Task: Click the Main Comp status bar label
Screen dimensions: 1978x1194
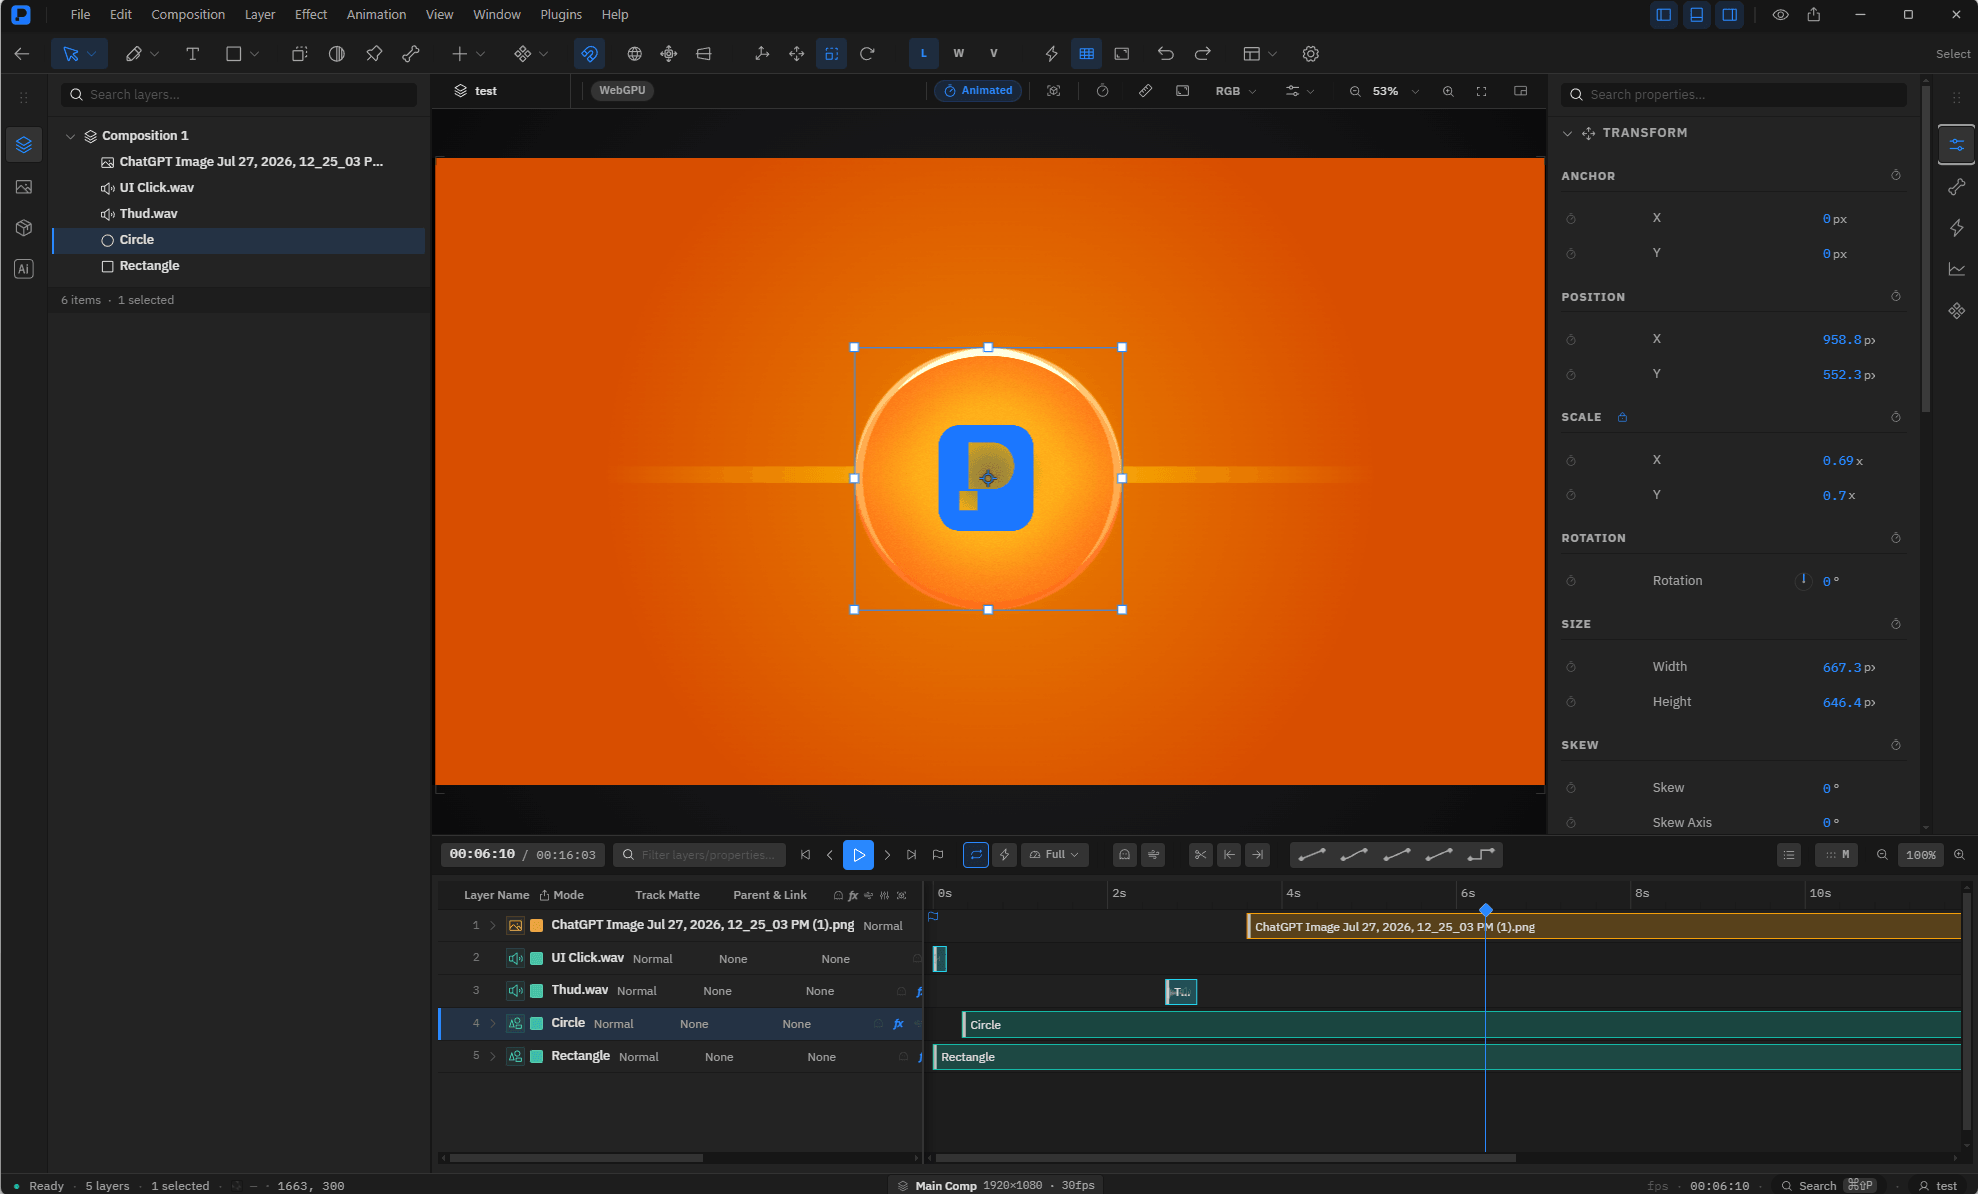Action: click(946, 1186)
